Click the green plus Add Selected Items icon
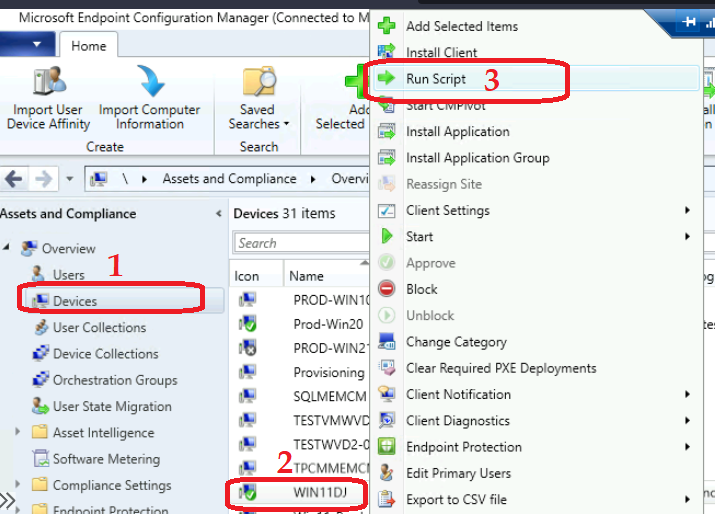This screenshot has width=715, height=514. (x=386, y=26)
